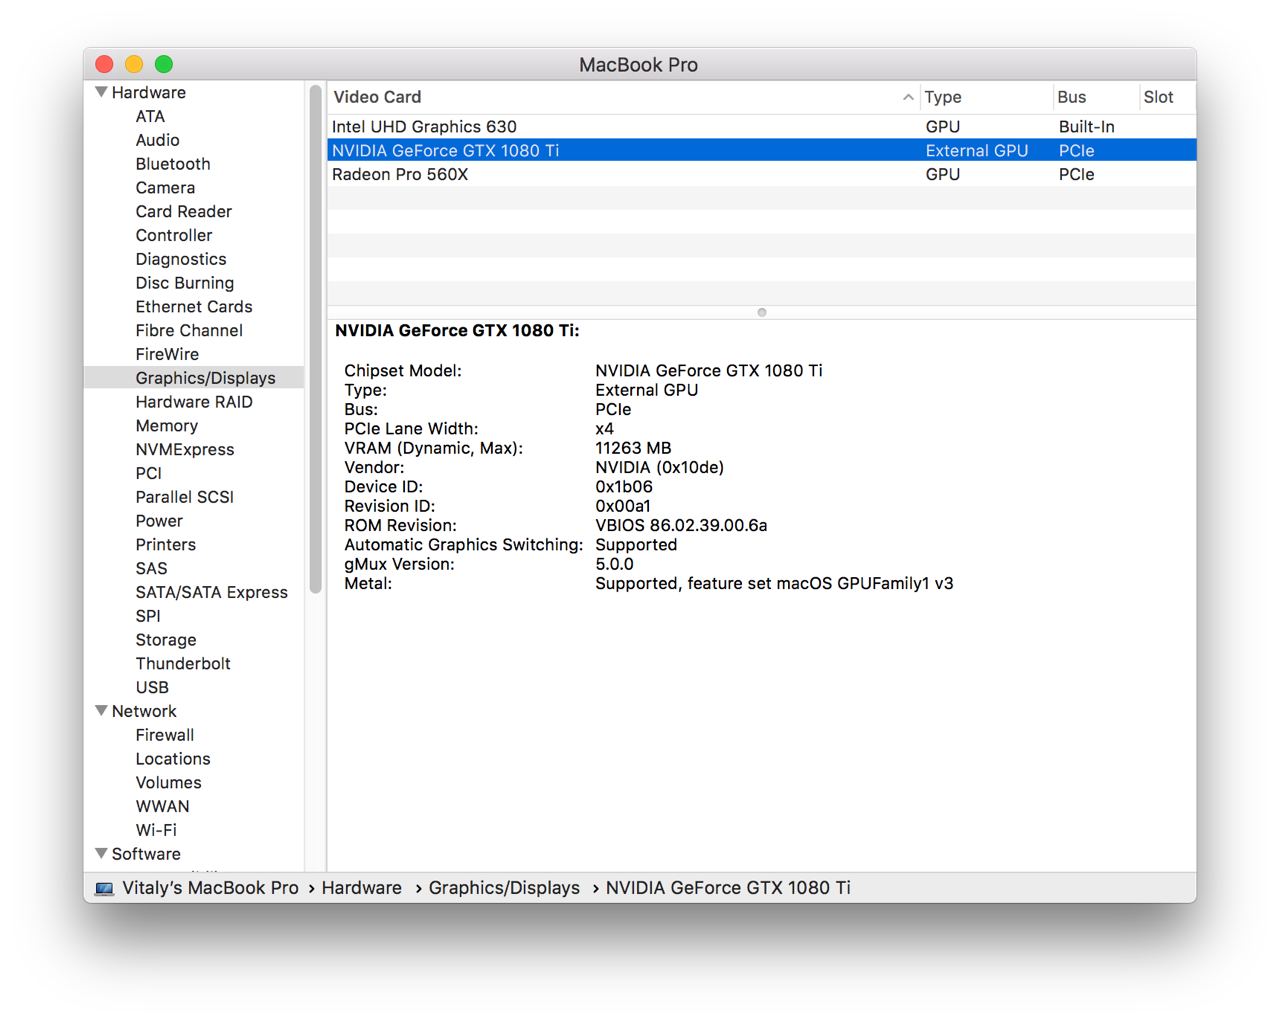Select FireWire in the sidebar
This screenshot has height=1022, width=1280.
(167, 354)
